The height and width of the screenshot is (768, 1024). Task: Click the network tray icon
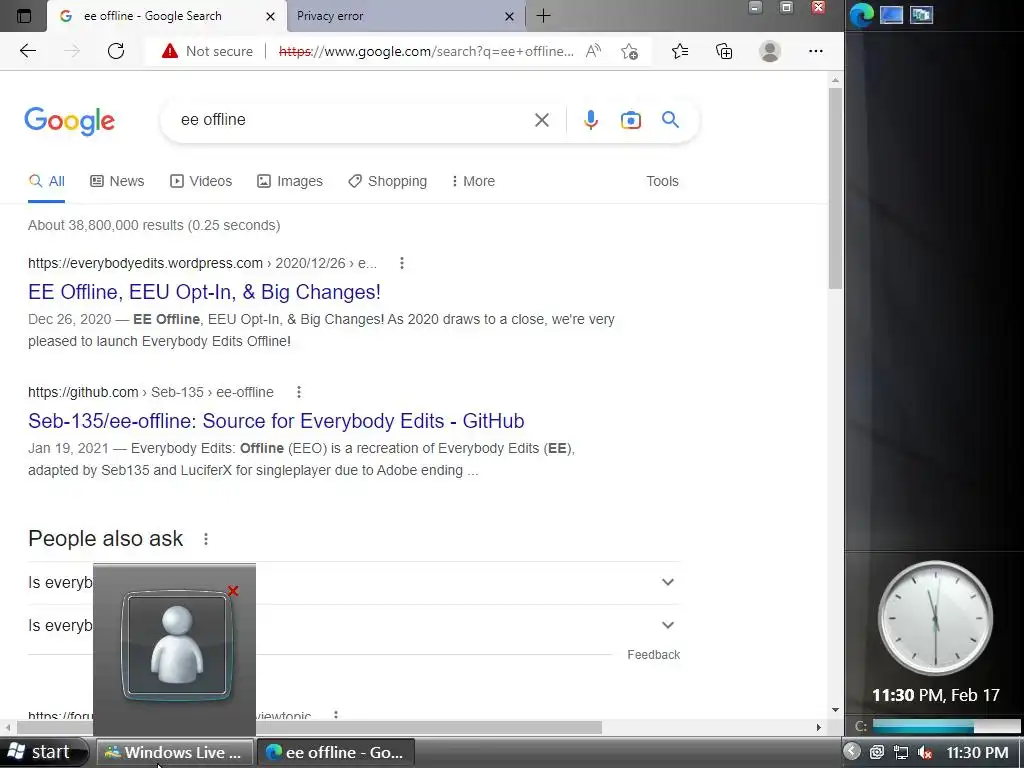point(901,752)
